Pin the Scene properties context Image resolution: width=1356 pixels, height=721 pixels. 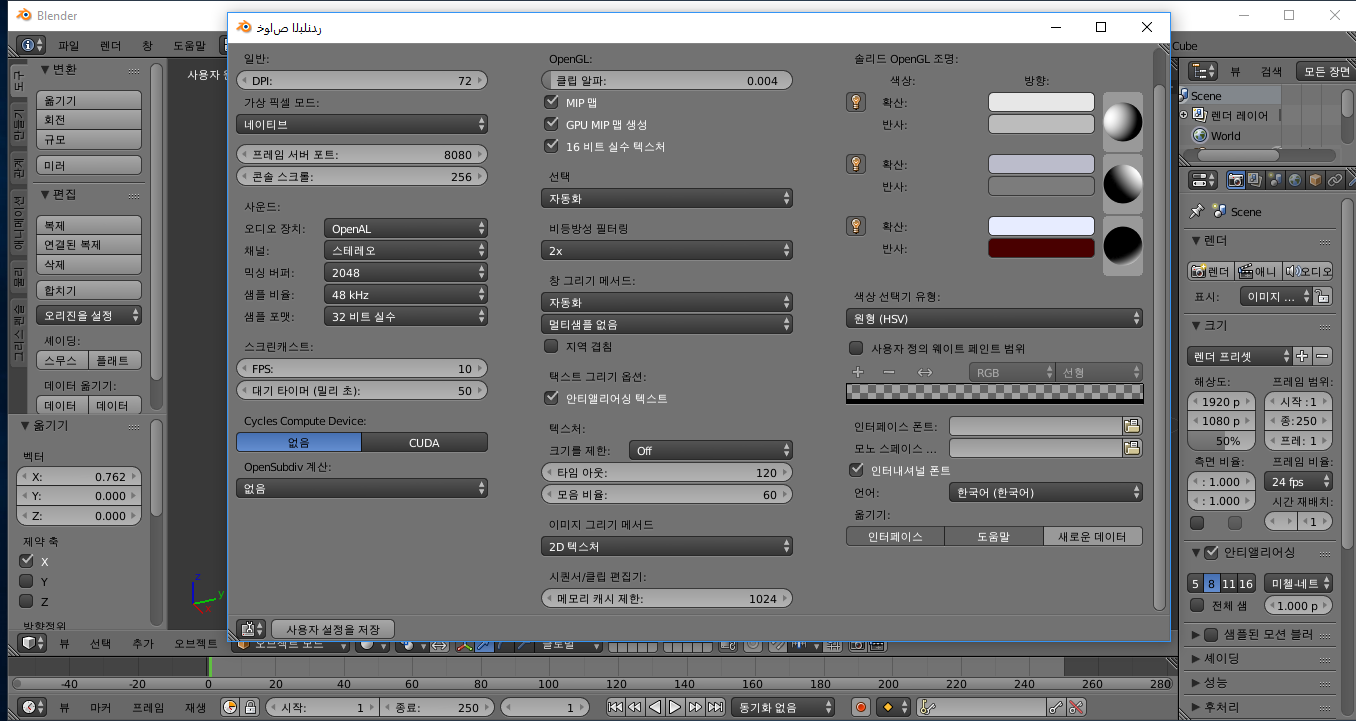click(1197, 212)
